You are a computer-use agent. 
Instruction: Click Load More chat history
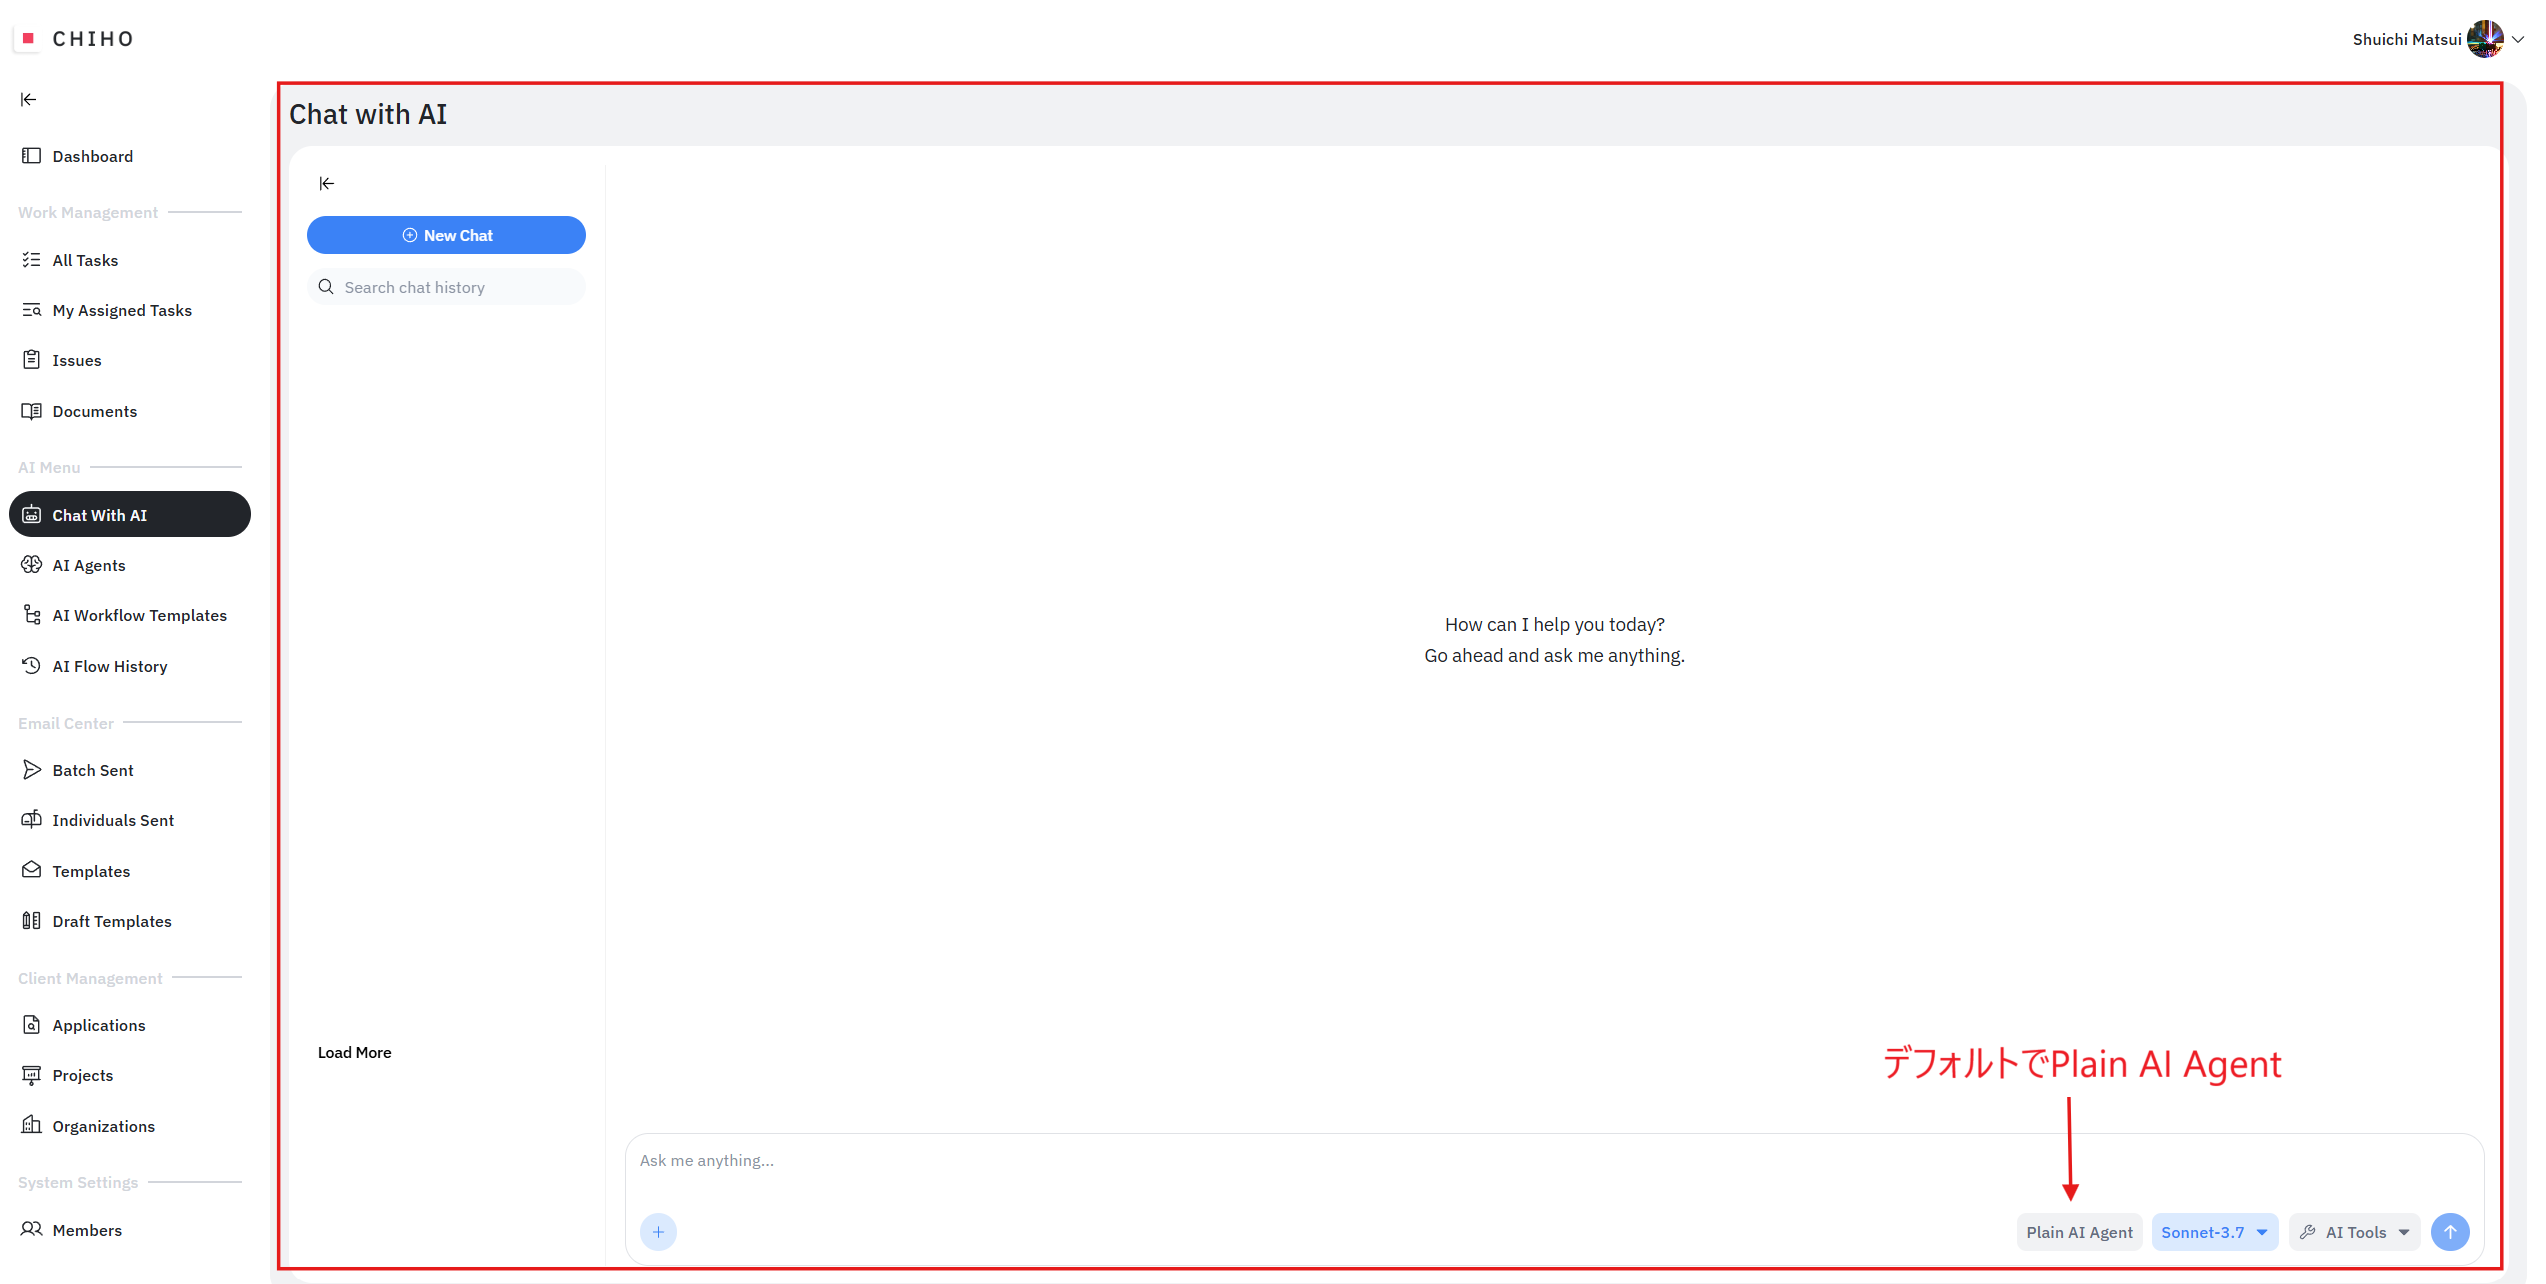[354, 1052]
